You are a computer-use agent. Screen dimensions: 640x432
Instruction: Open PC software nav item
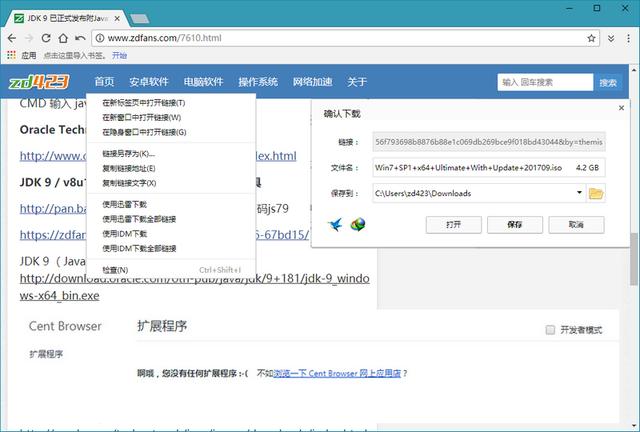point(203,82)
